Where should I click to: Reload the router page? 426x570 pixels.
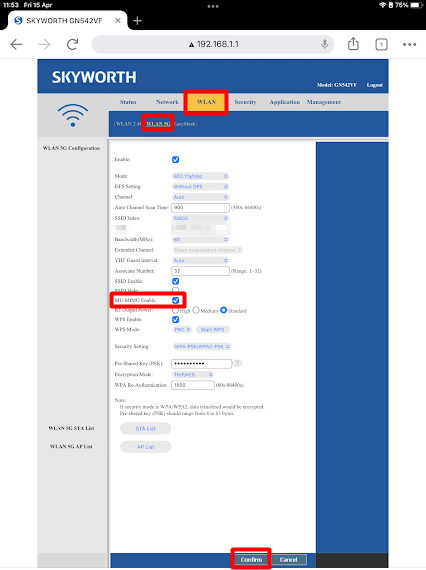(x=72, y=44)
